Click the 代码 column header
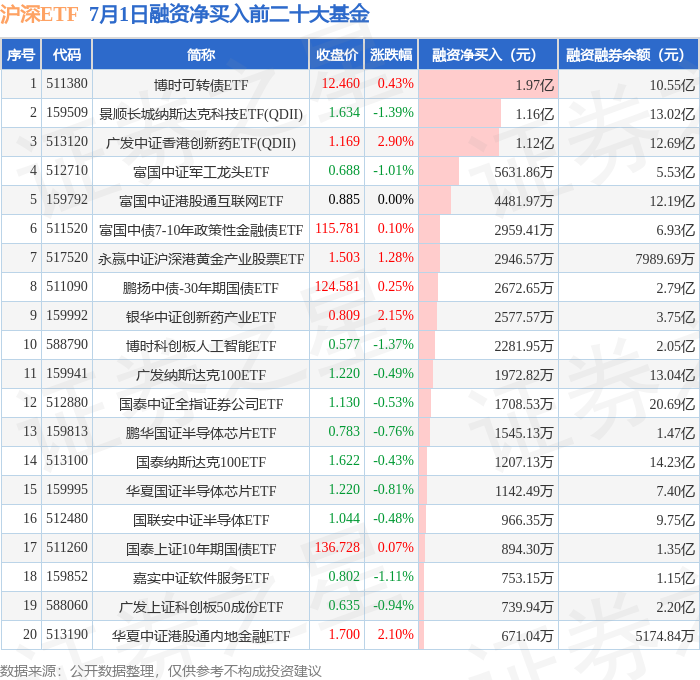Image resolution: width=700 pixels, height=680 pixels. pos(67,54)
